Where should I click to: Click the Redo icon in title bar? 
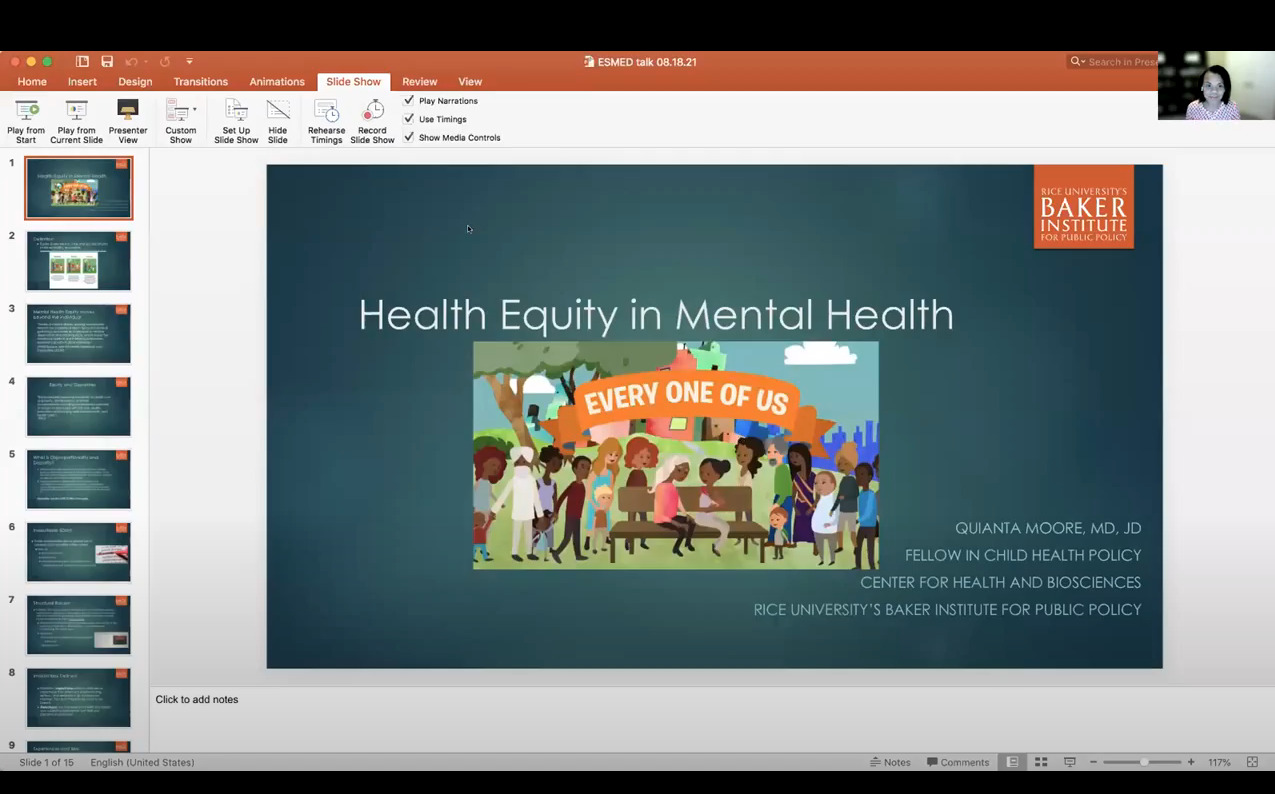click(x=164, y=62)
